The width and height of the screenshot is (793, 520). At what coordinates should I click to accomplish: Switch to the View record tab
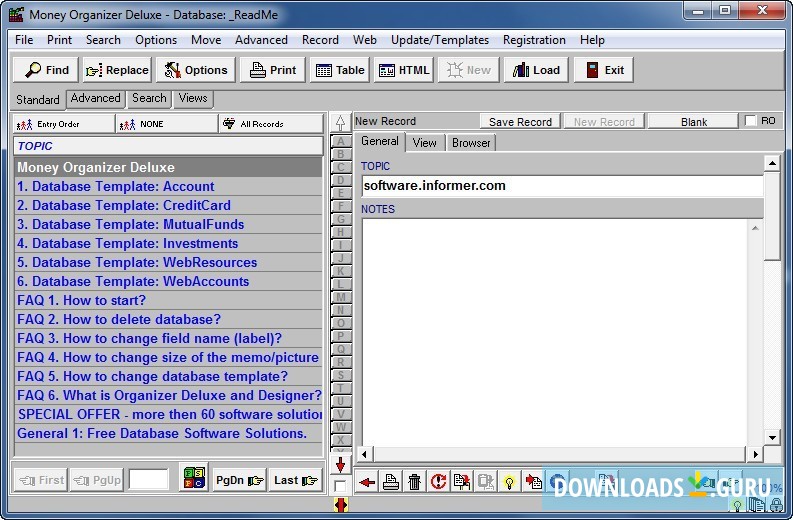click(424, 143)
